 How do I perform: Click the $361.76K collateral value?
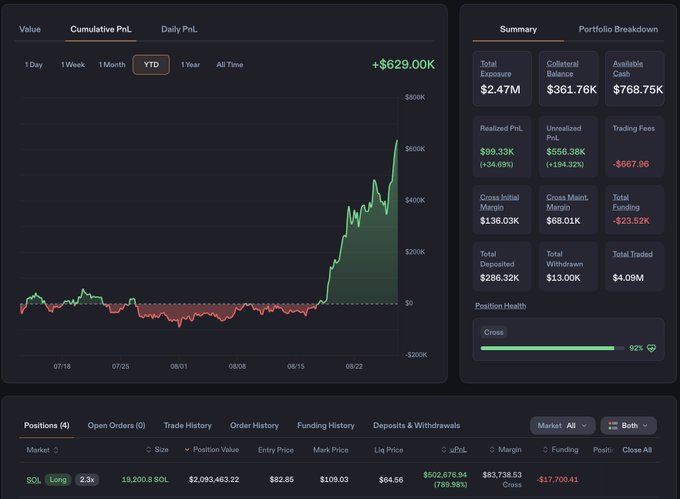pos(571,90)
